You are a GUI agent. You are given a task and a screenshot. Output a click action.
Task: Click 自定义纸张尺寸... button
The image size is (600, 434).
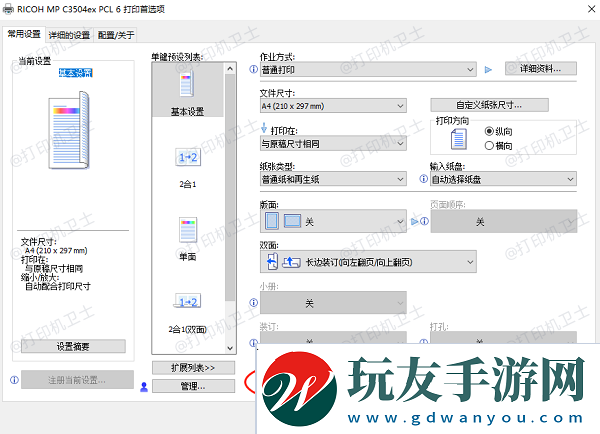pos(489,105)
